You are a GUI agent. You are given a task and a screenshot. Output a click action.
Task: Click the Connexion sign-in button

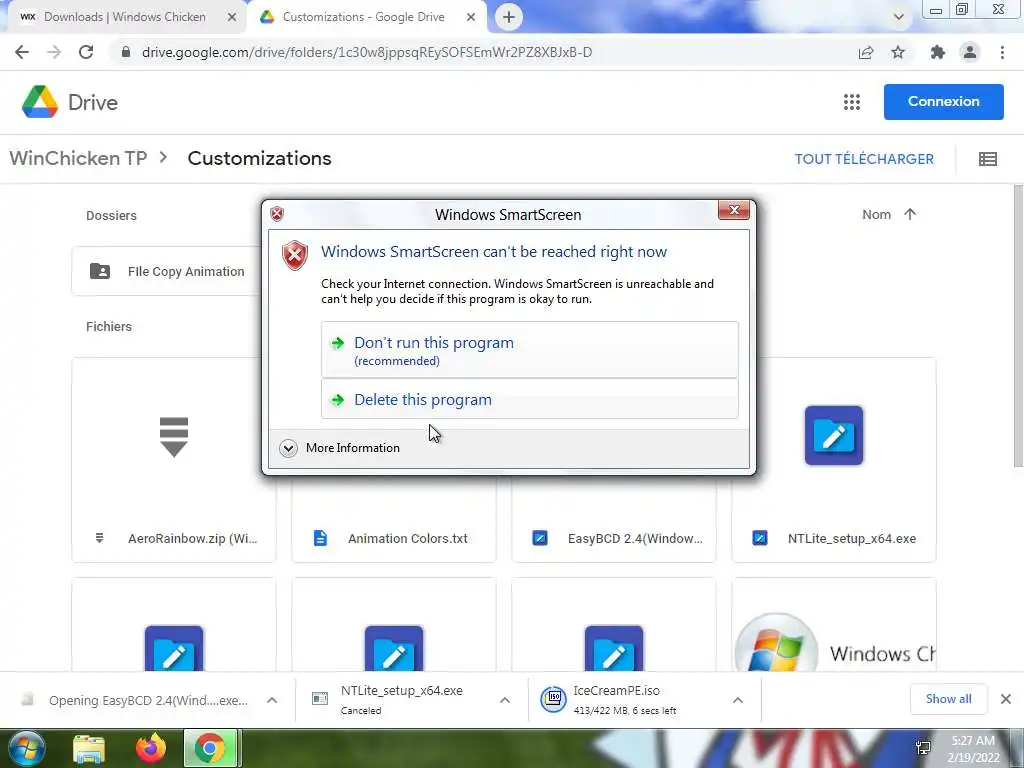tap(944, 102)
